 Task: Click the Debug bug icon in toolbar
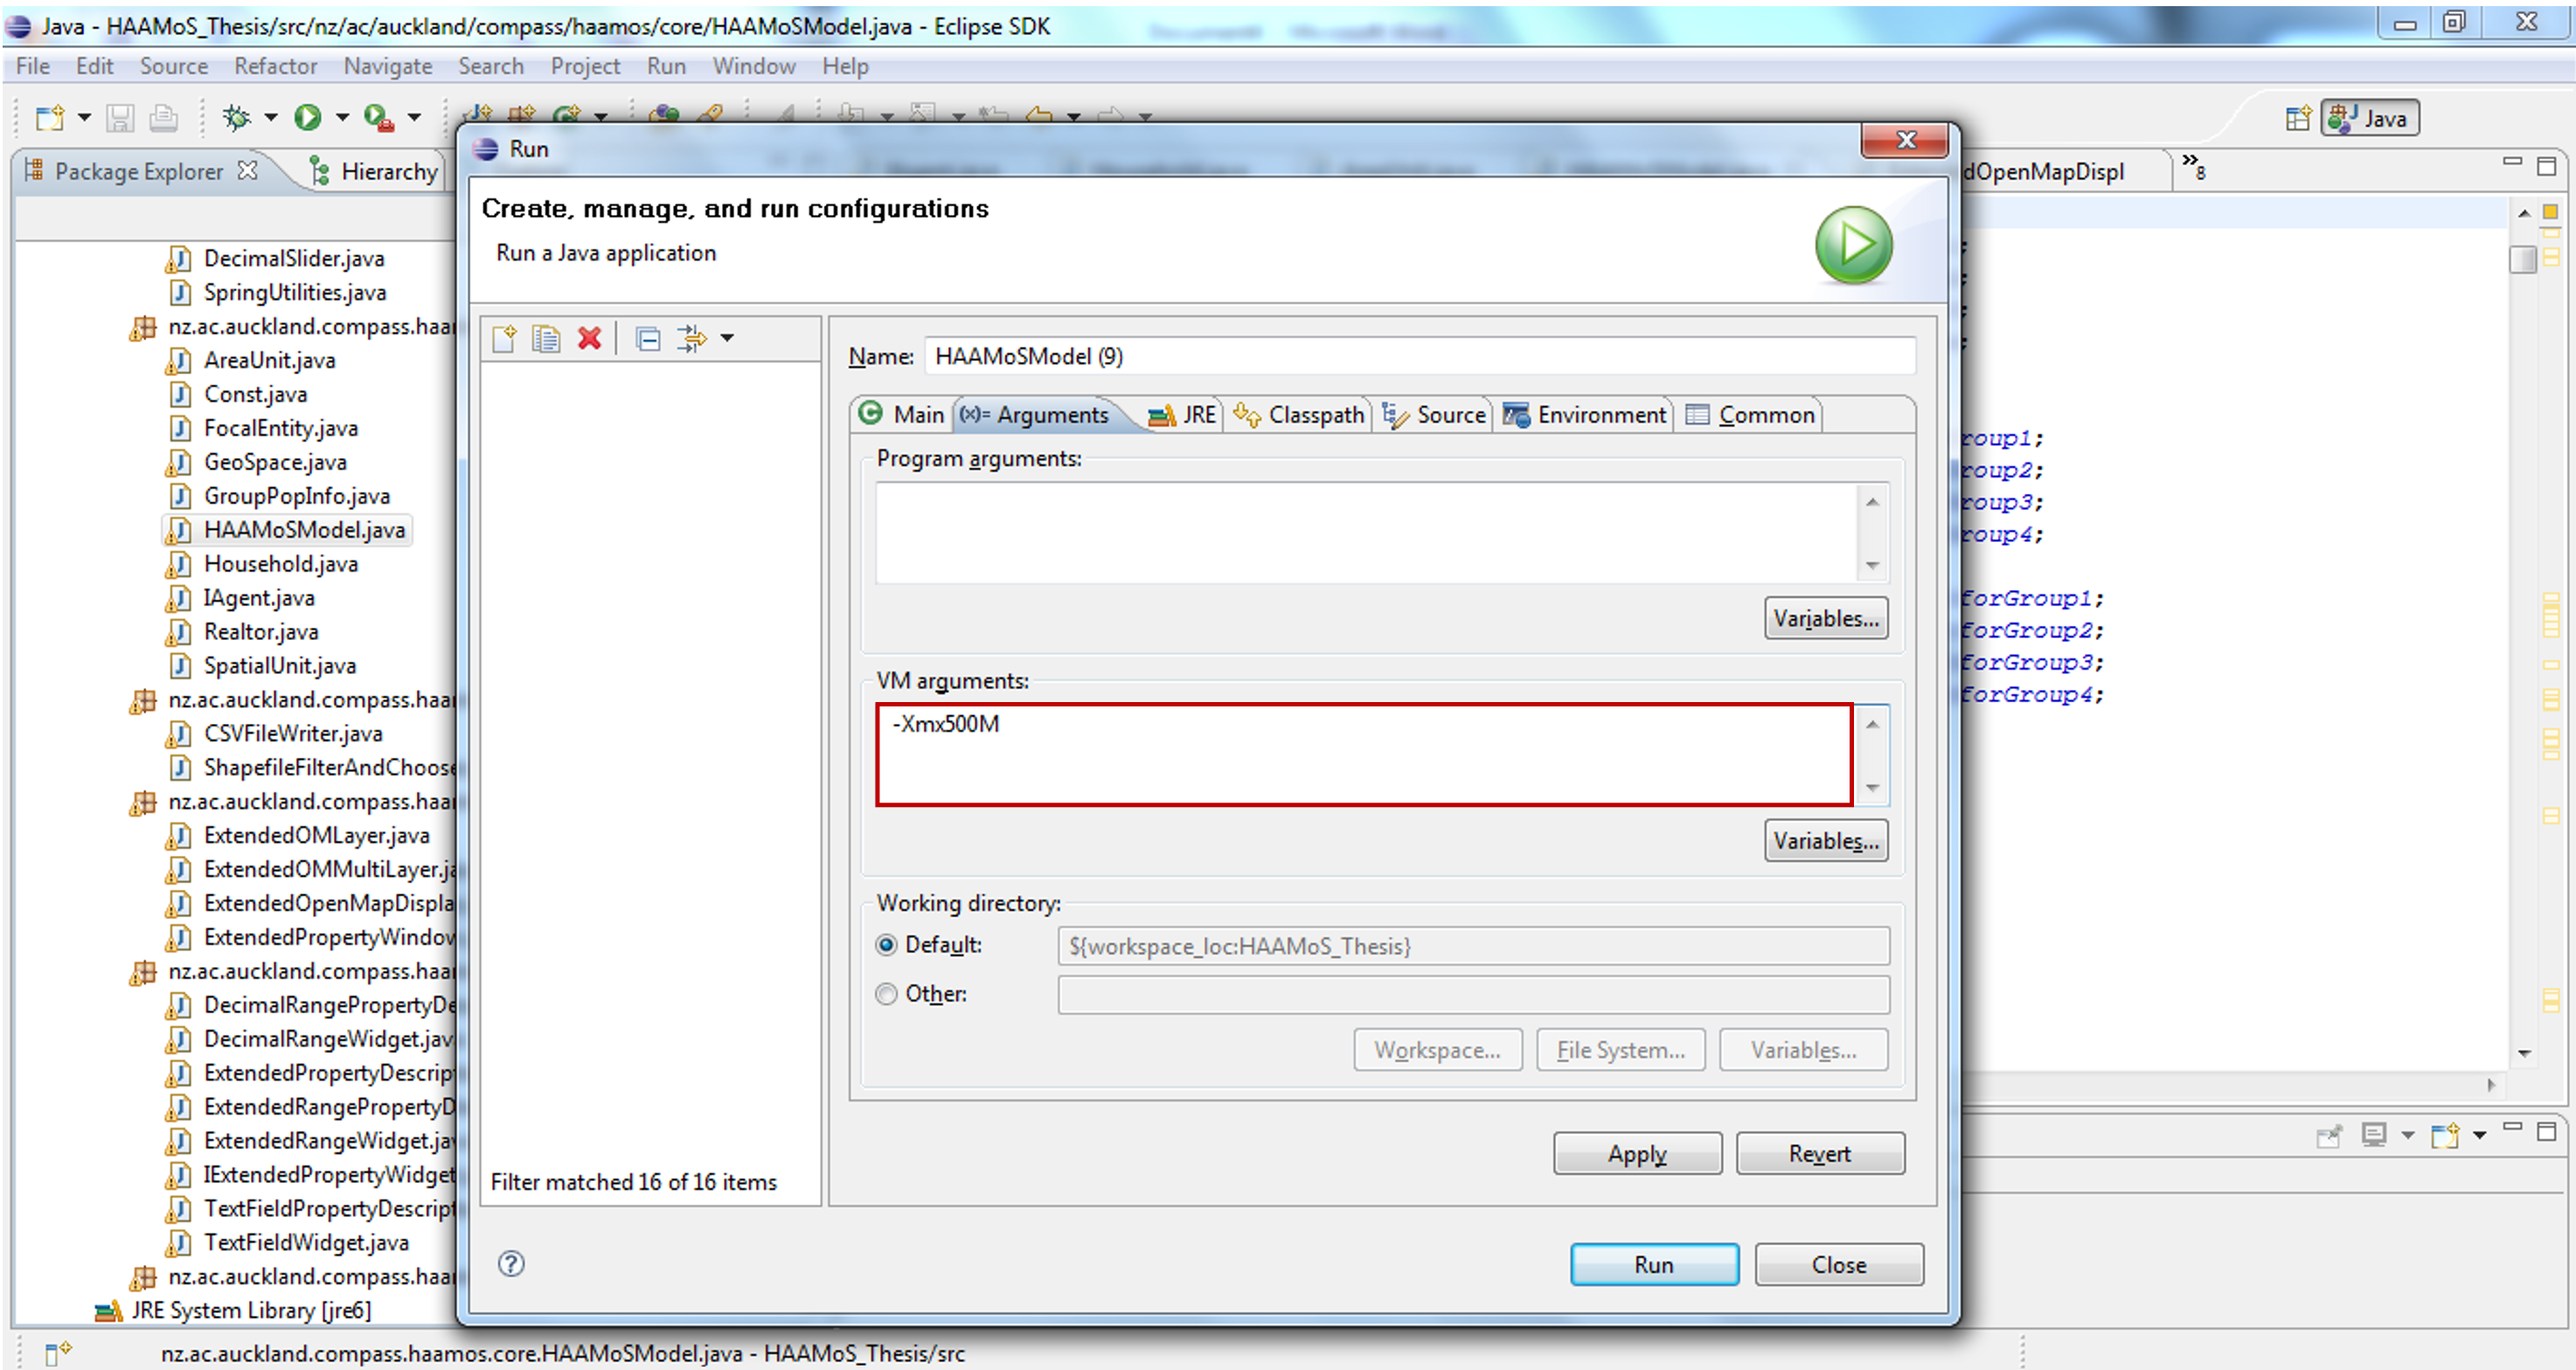(x=237, y=118)
